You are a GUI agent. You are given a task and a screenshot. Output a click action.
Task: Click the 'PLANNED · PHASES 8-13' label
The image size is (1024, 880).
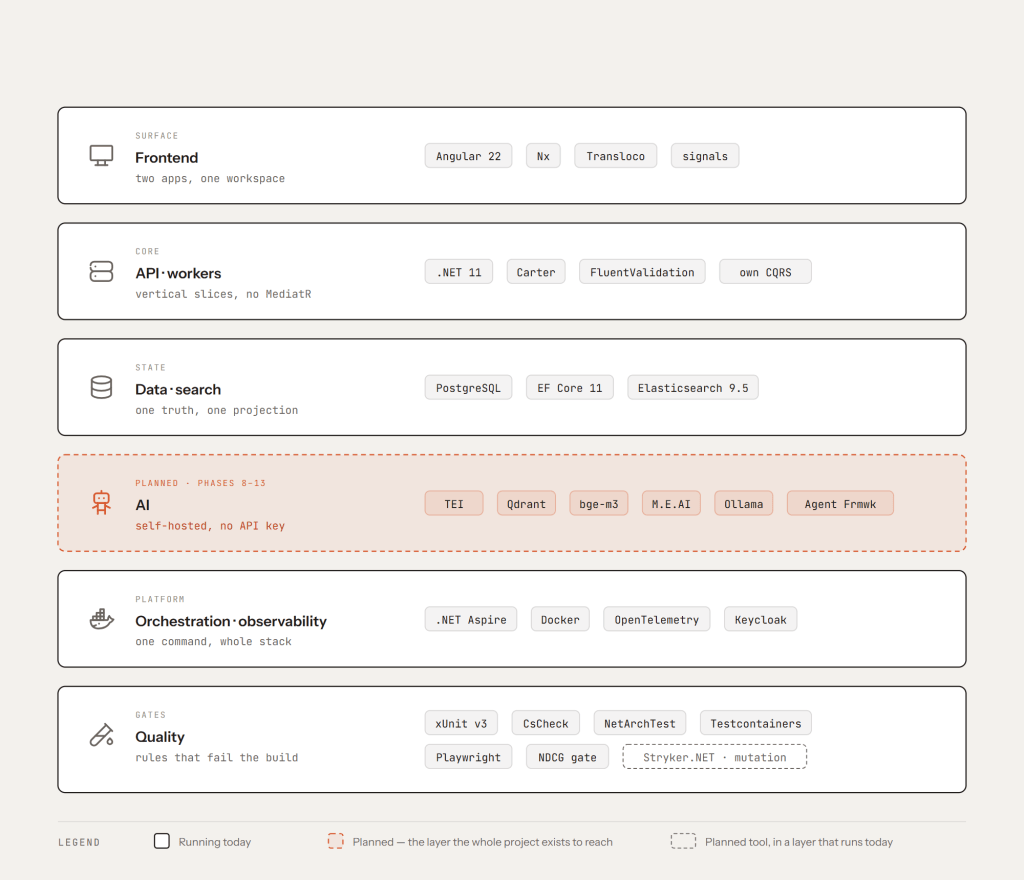200,483
